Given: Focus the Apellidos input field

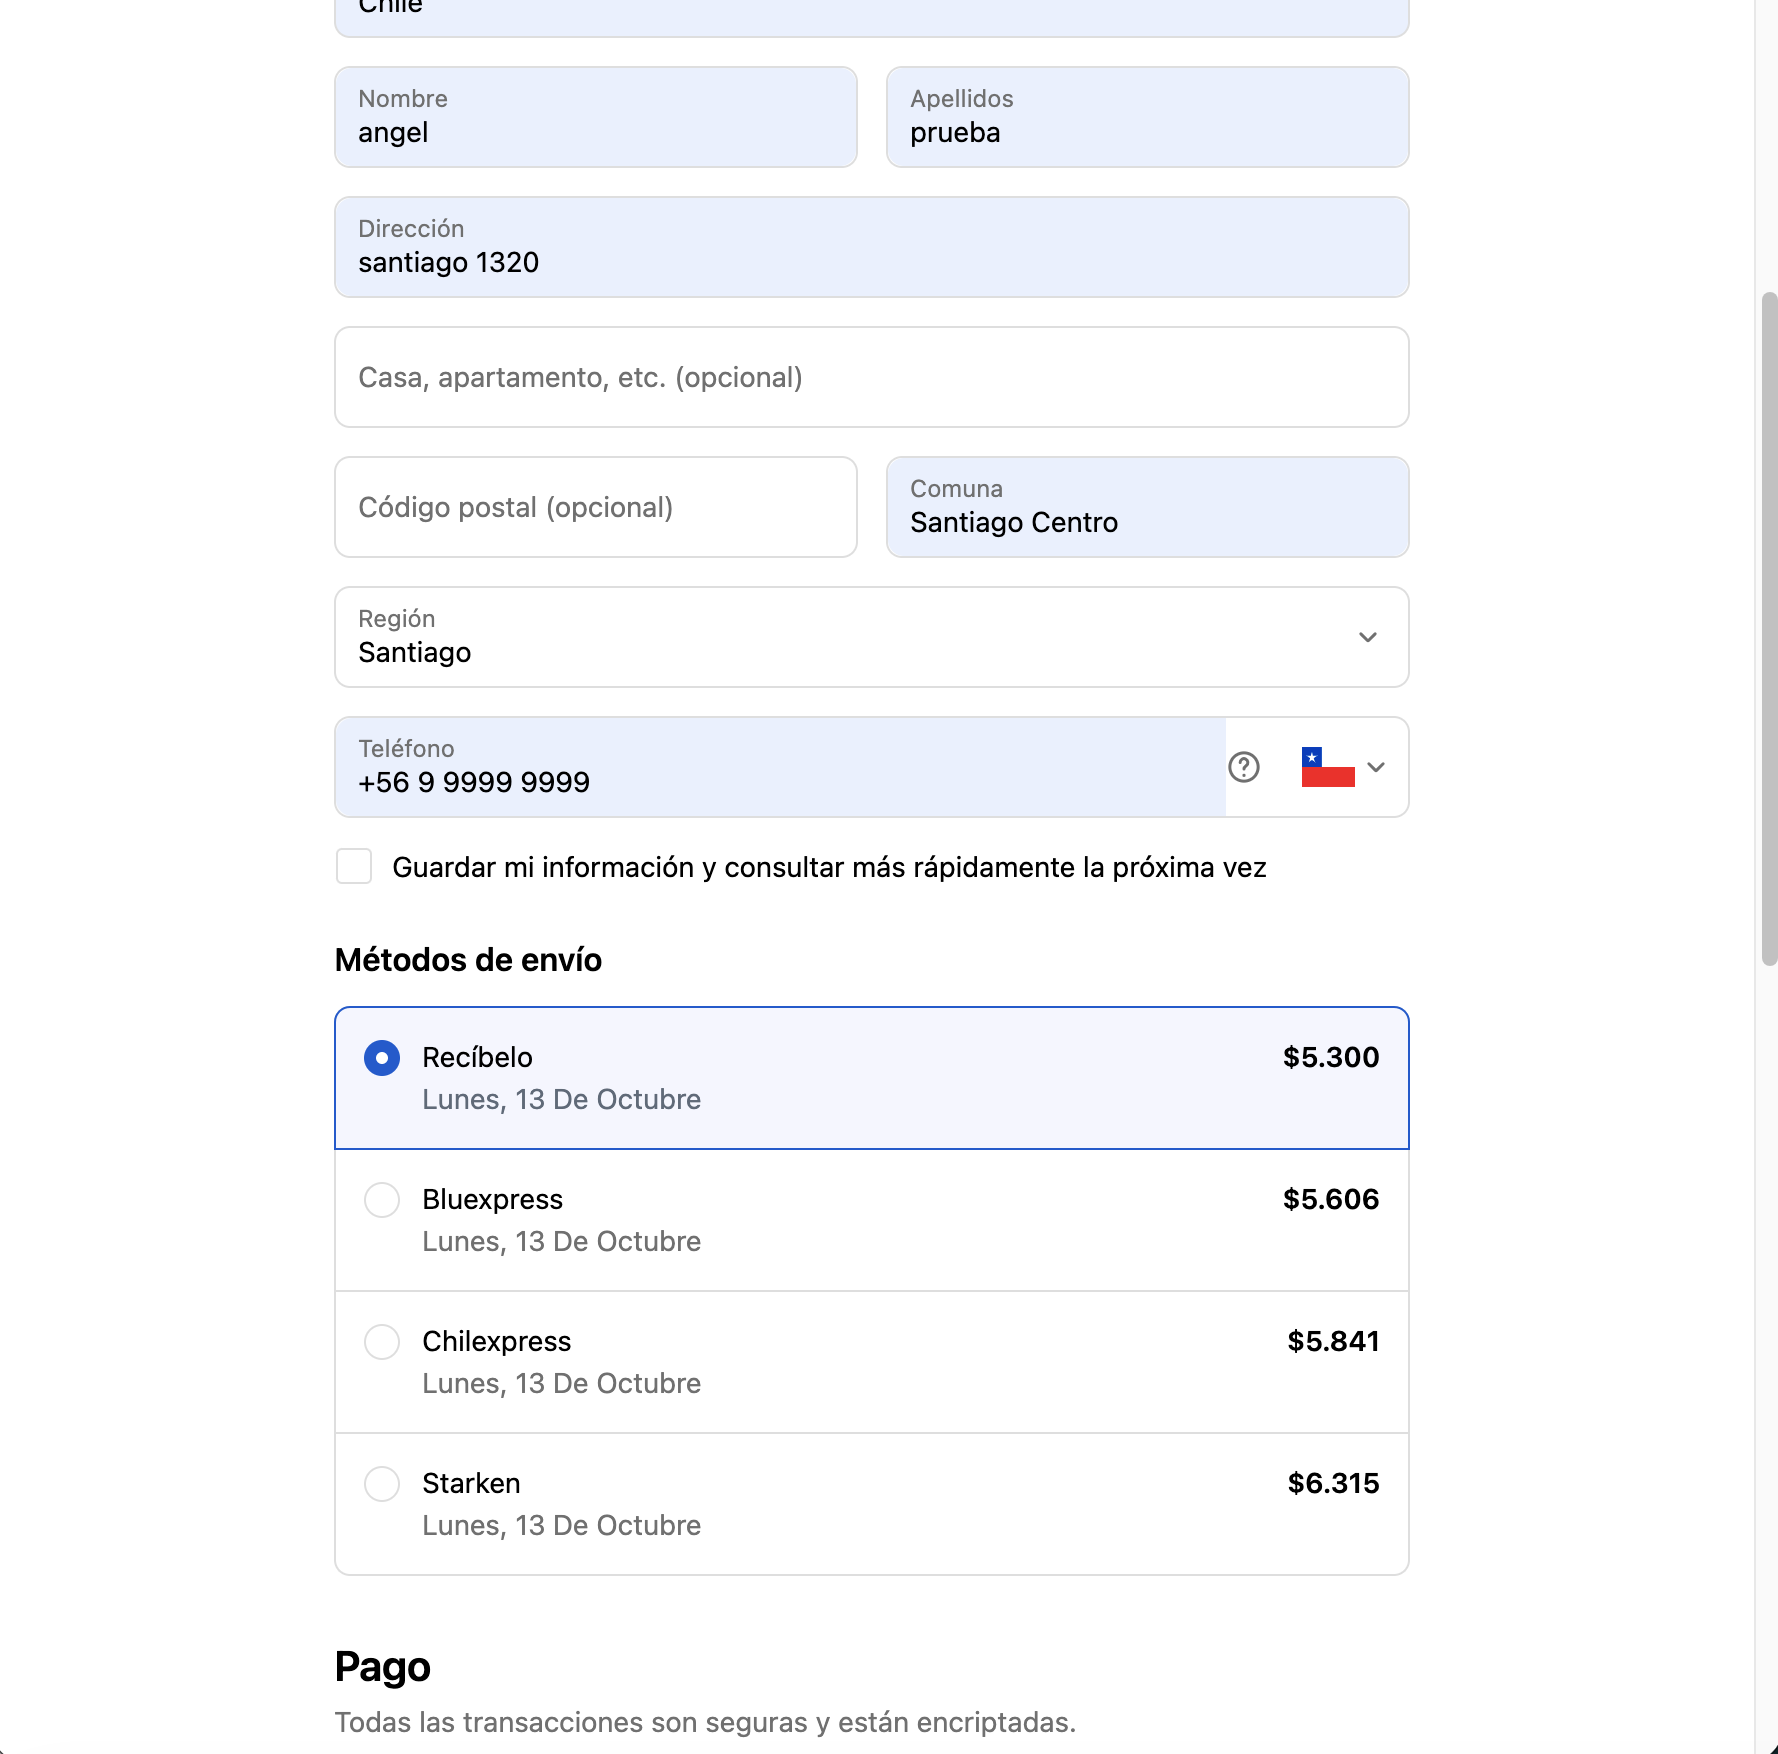Looking at the screenshot, I should [1147, 118].
